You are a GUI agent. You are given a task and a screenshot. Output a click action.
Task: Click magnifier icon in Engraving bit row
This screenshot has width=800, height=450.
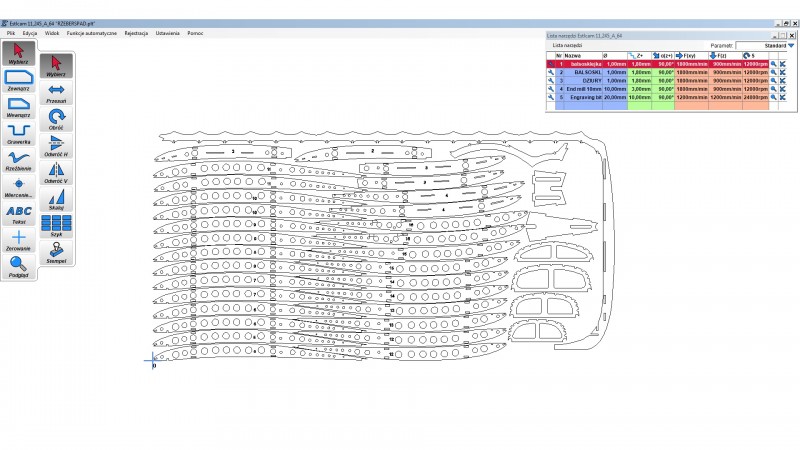[773, 97]
